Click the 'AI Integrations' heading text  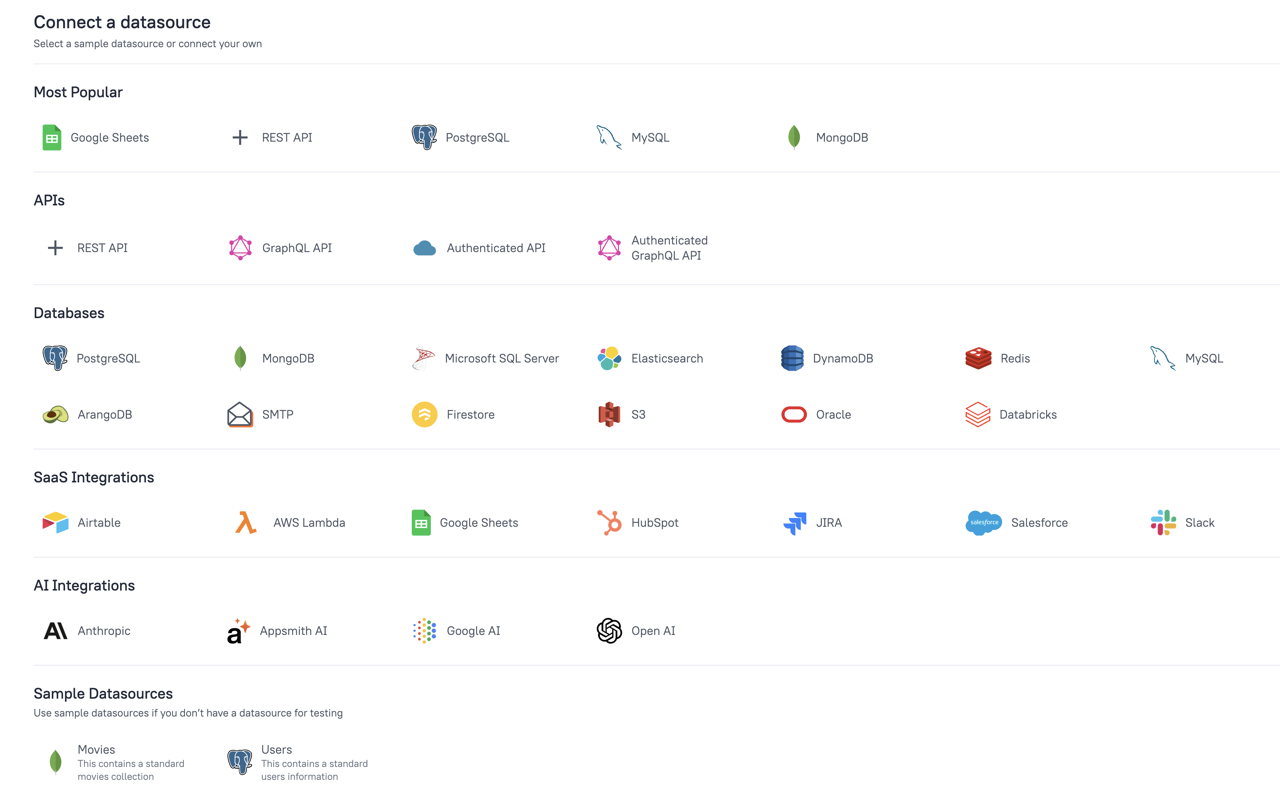point(84,586)
